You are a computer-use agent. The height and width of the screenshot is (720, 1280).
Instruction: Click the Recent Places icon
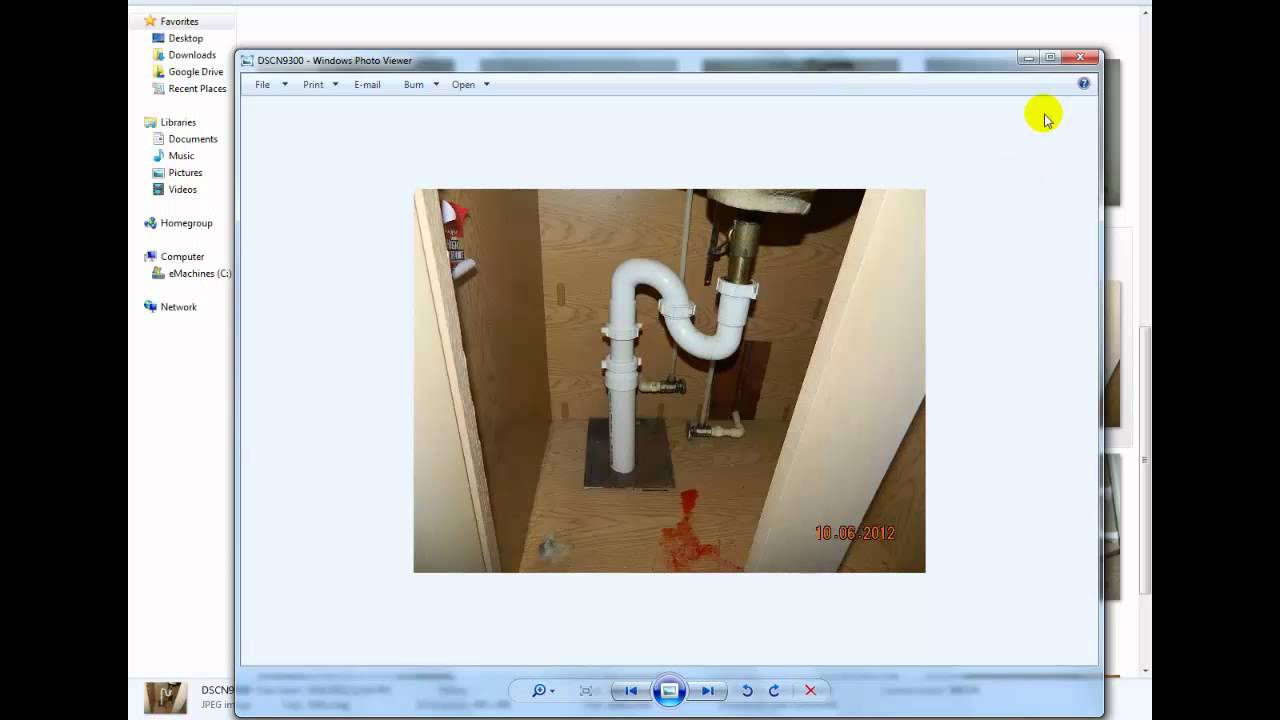click(x=158, y=89)
